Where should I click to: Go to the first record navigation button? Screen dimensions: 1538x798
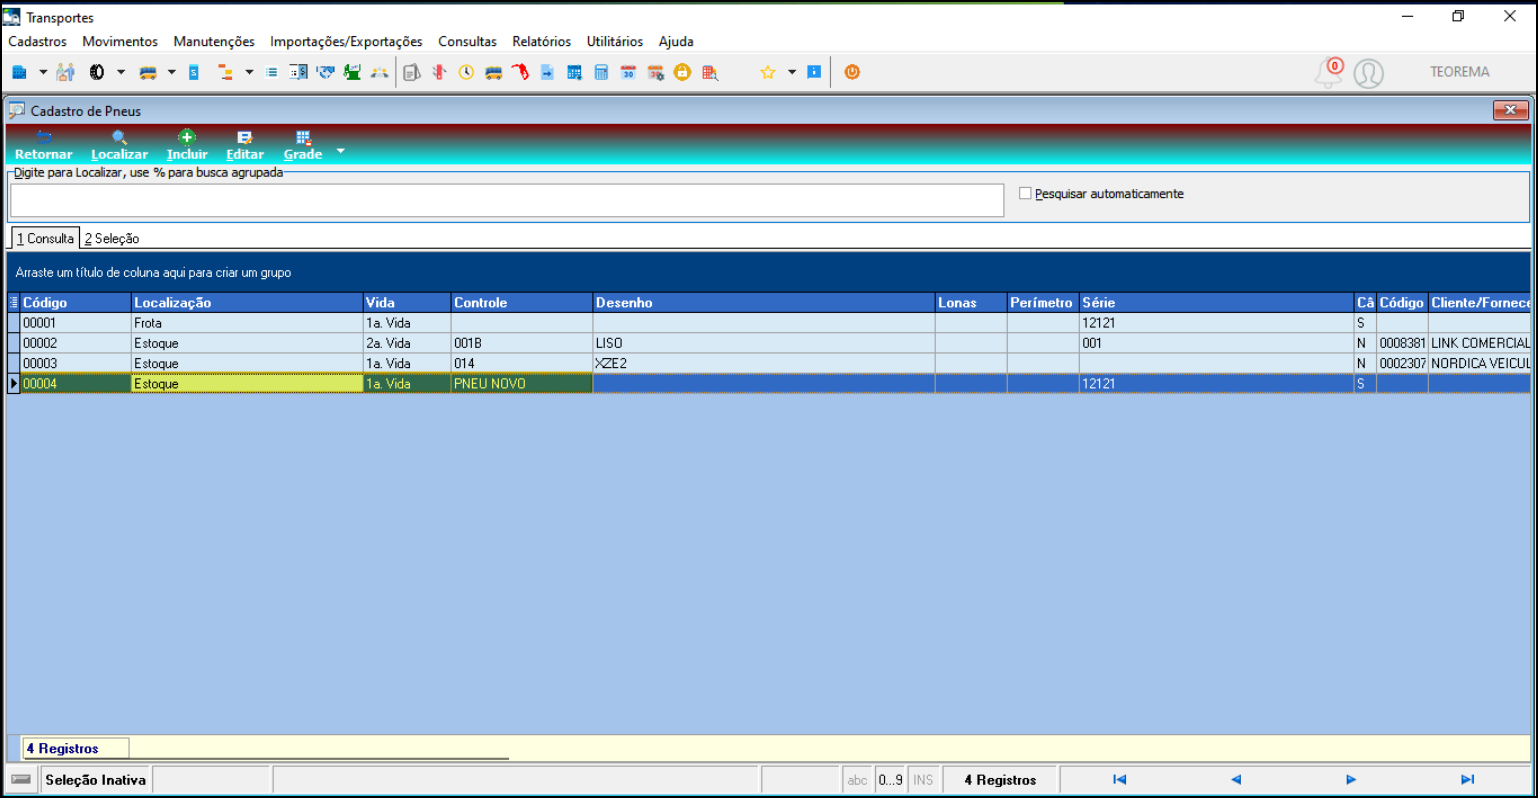tap(1119, 780)
